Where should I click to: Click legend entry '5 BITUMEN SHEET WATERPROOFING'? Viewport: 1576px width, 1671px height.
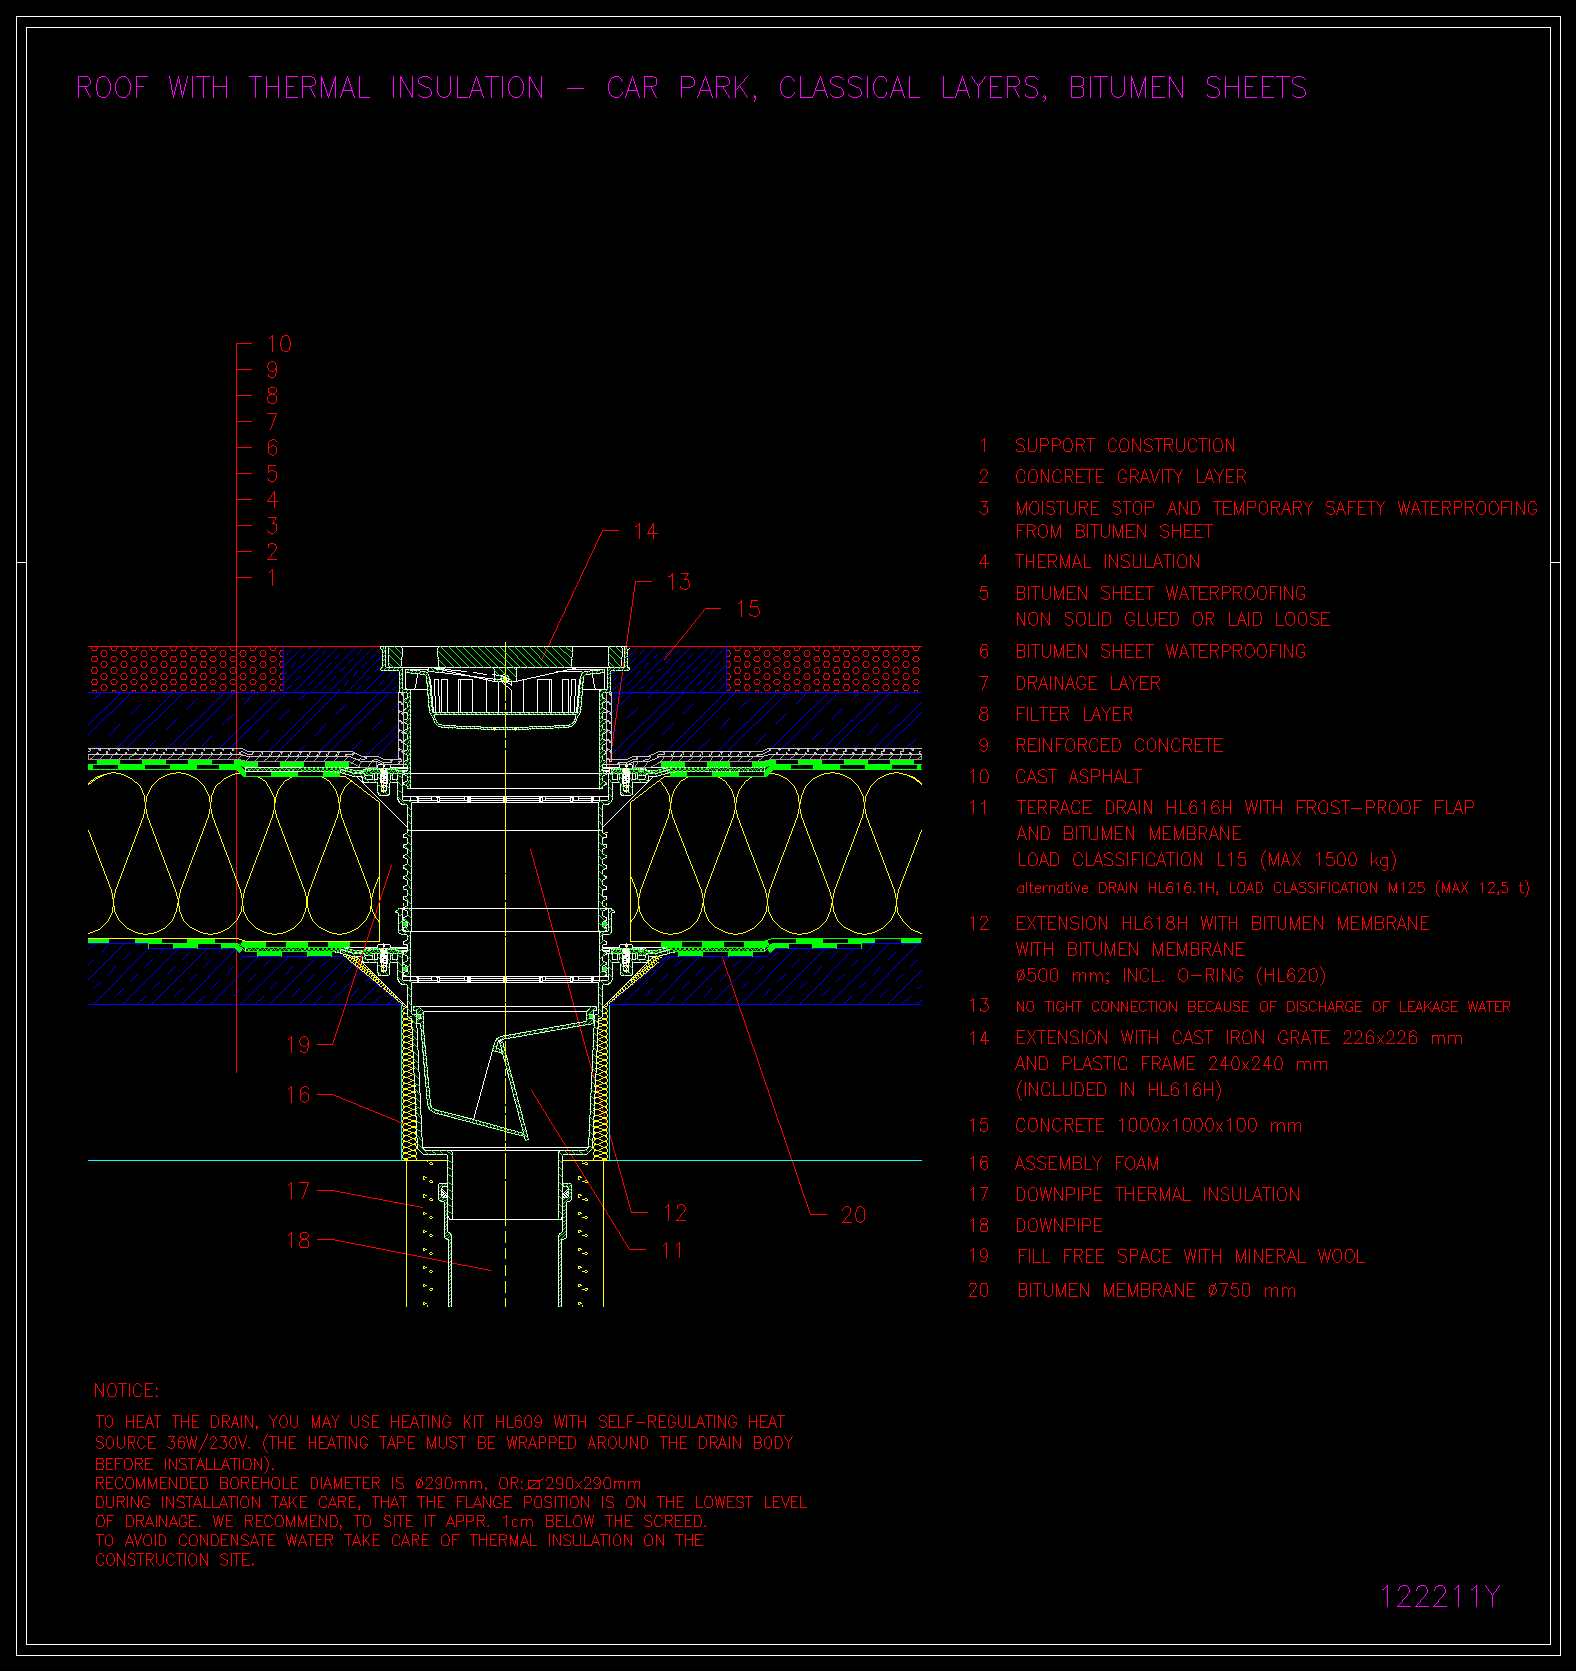(1142, 594)
